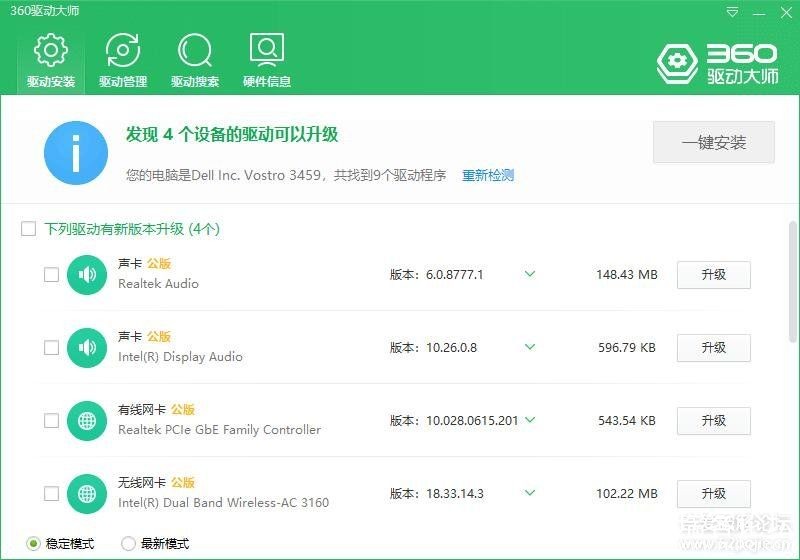800x560 pixels.
Task: Click the Realtek PCIe GbE Family Controller name
Action: tap(219, 430)
